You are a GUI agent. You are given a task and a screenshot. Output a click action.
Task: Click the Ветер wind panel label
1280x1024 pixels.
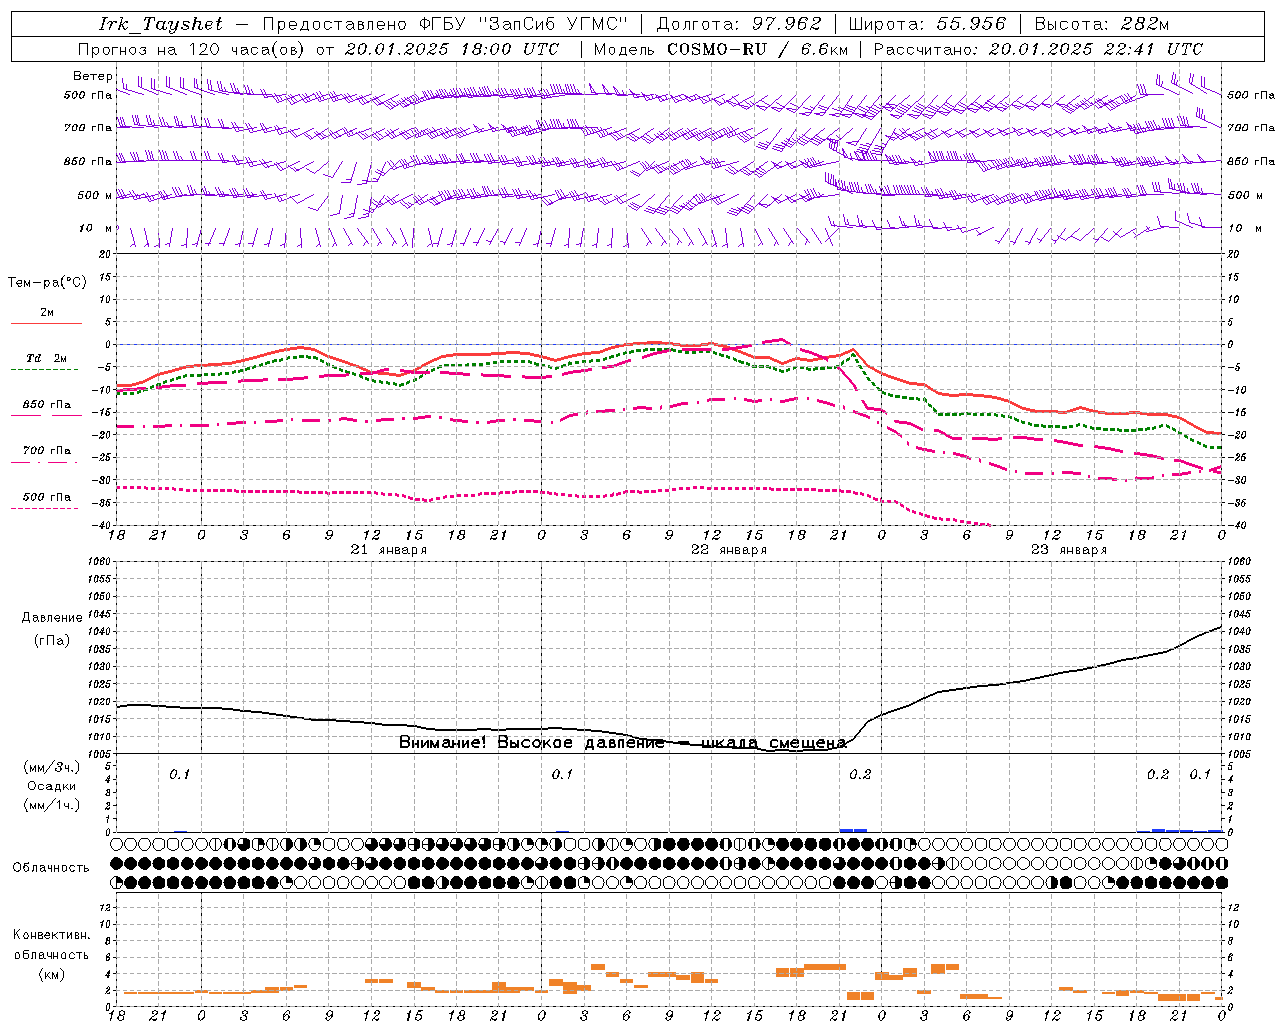92,76
